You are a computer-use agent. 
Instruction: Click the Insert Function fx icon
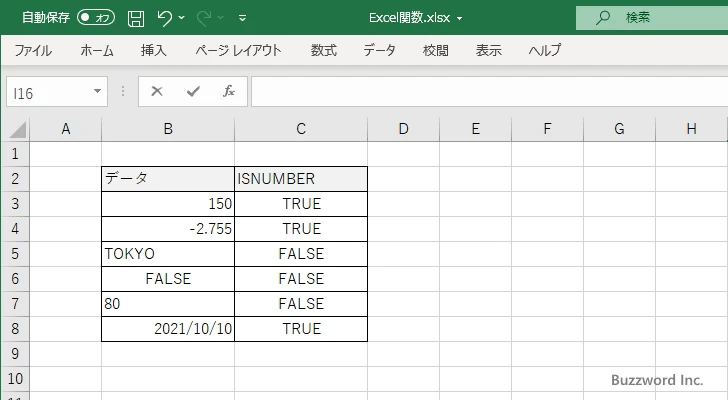pos(229,91)
